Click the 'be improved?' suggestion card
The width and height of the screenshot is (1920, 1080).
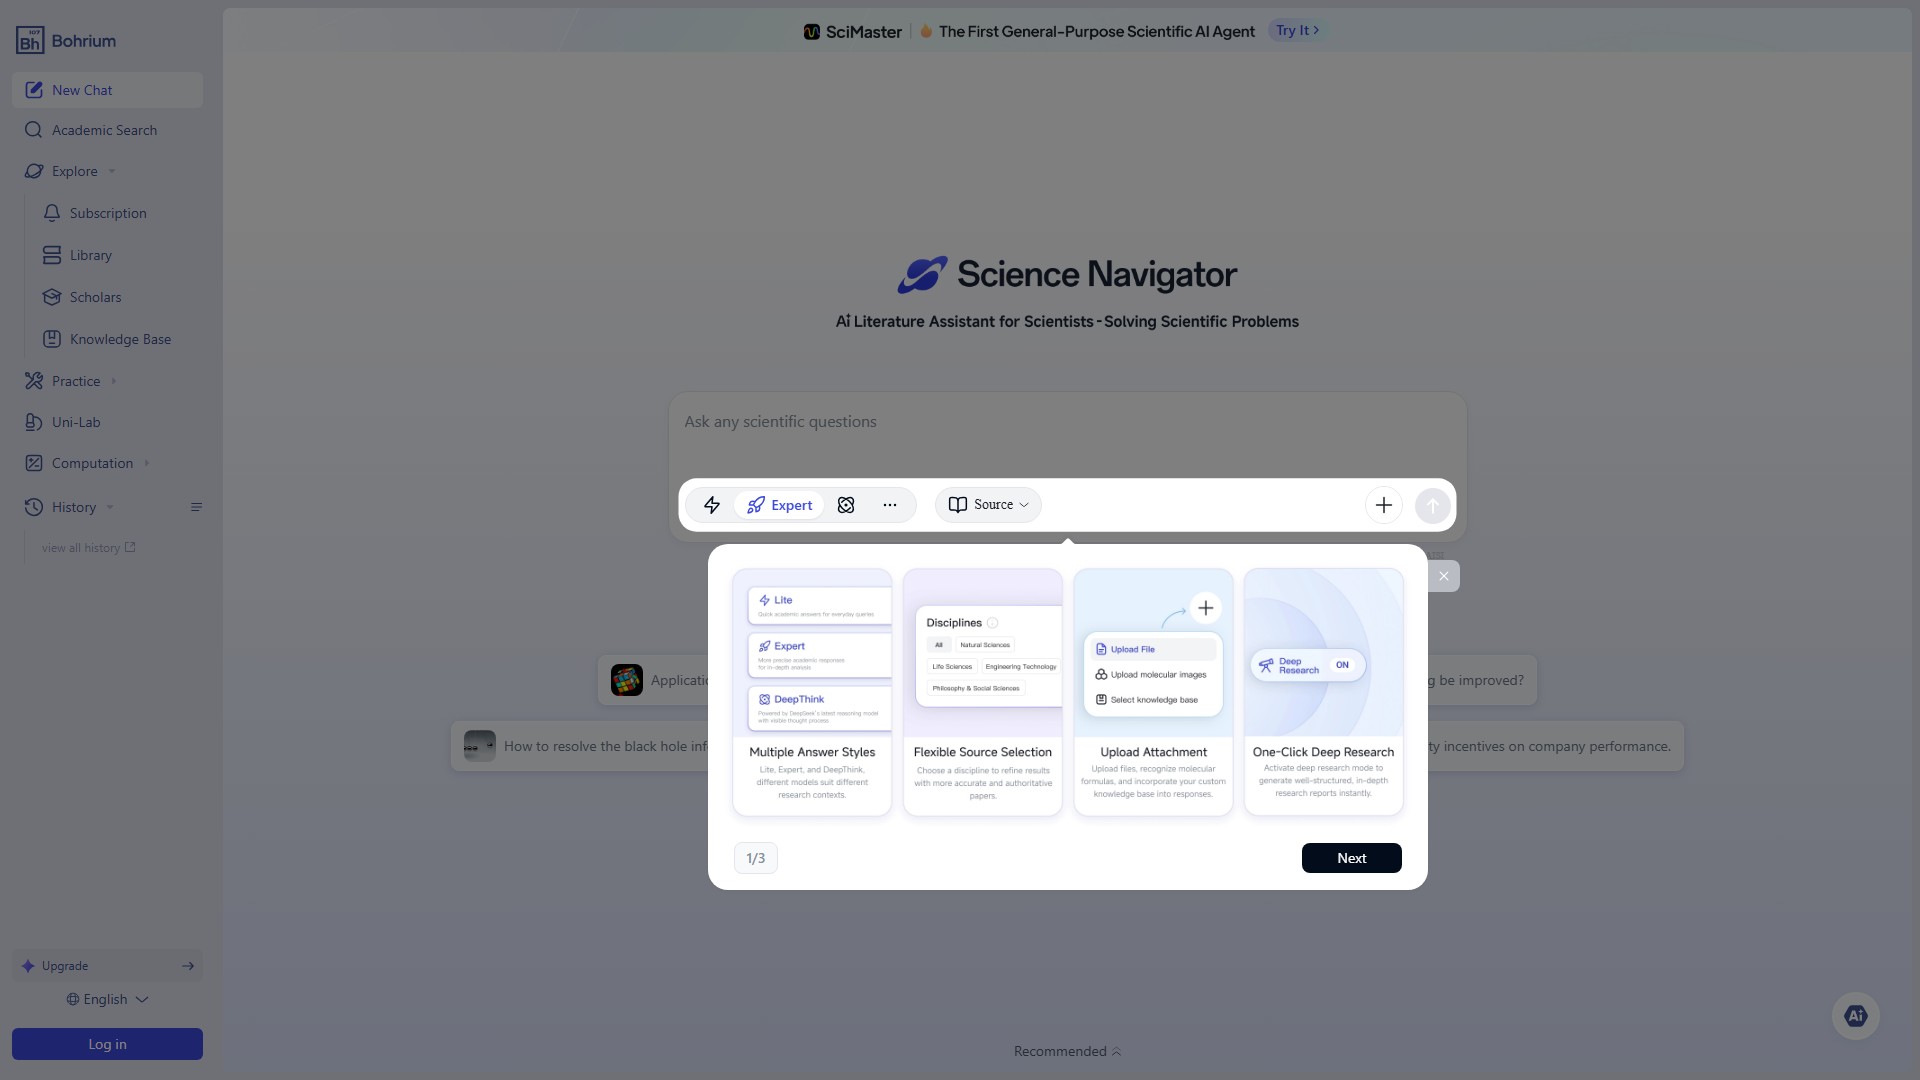[x=1482, y=680]
